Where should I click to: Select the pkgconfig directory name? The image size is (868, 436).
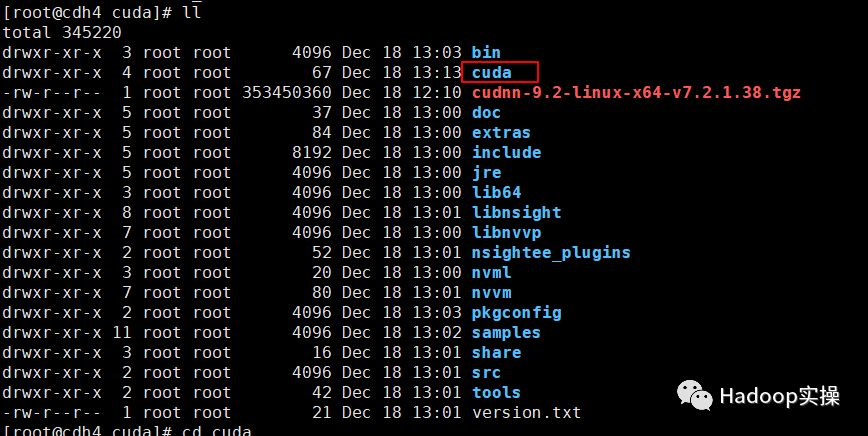coord(516,313)
